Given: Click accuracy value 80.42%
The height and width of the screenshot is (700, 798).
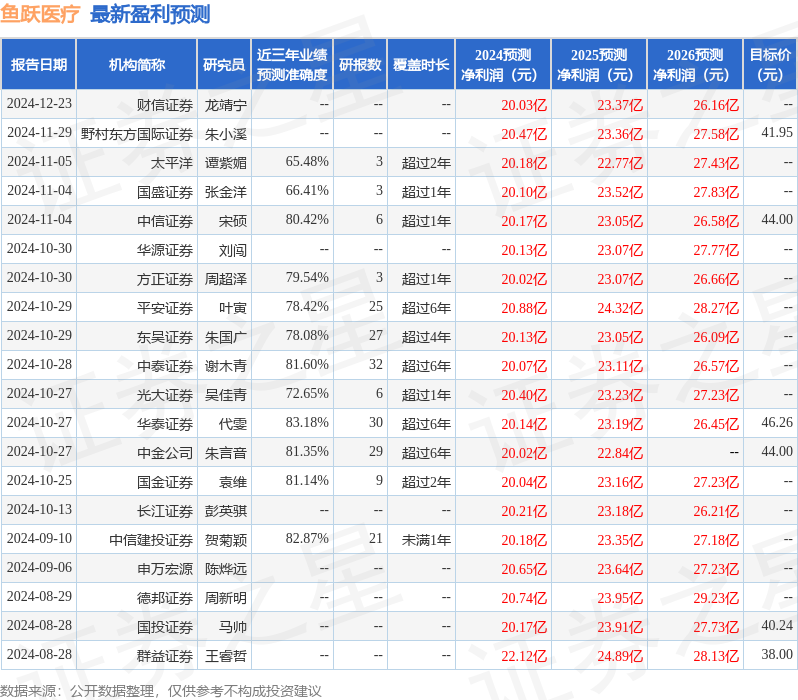Looking at the screenshot, I should pyautogui.click(x=307, y=220).
